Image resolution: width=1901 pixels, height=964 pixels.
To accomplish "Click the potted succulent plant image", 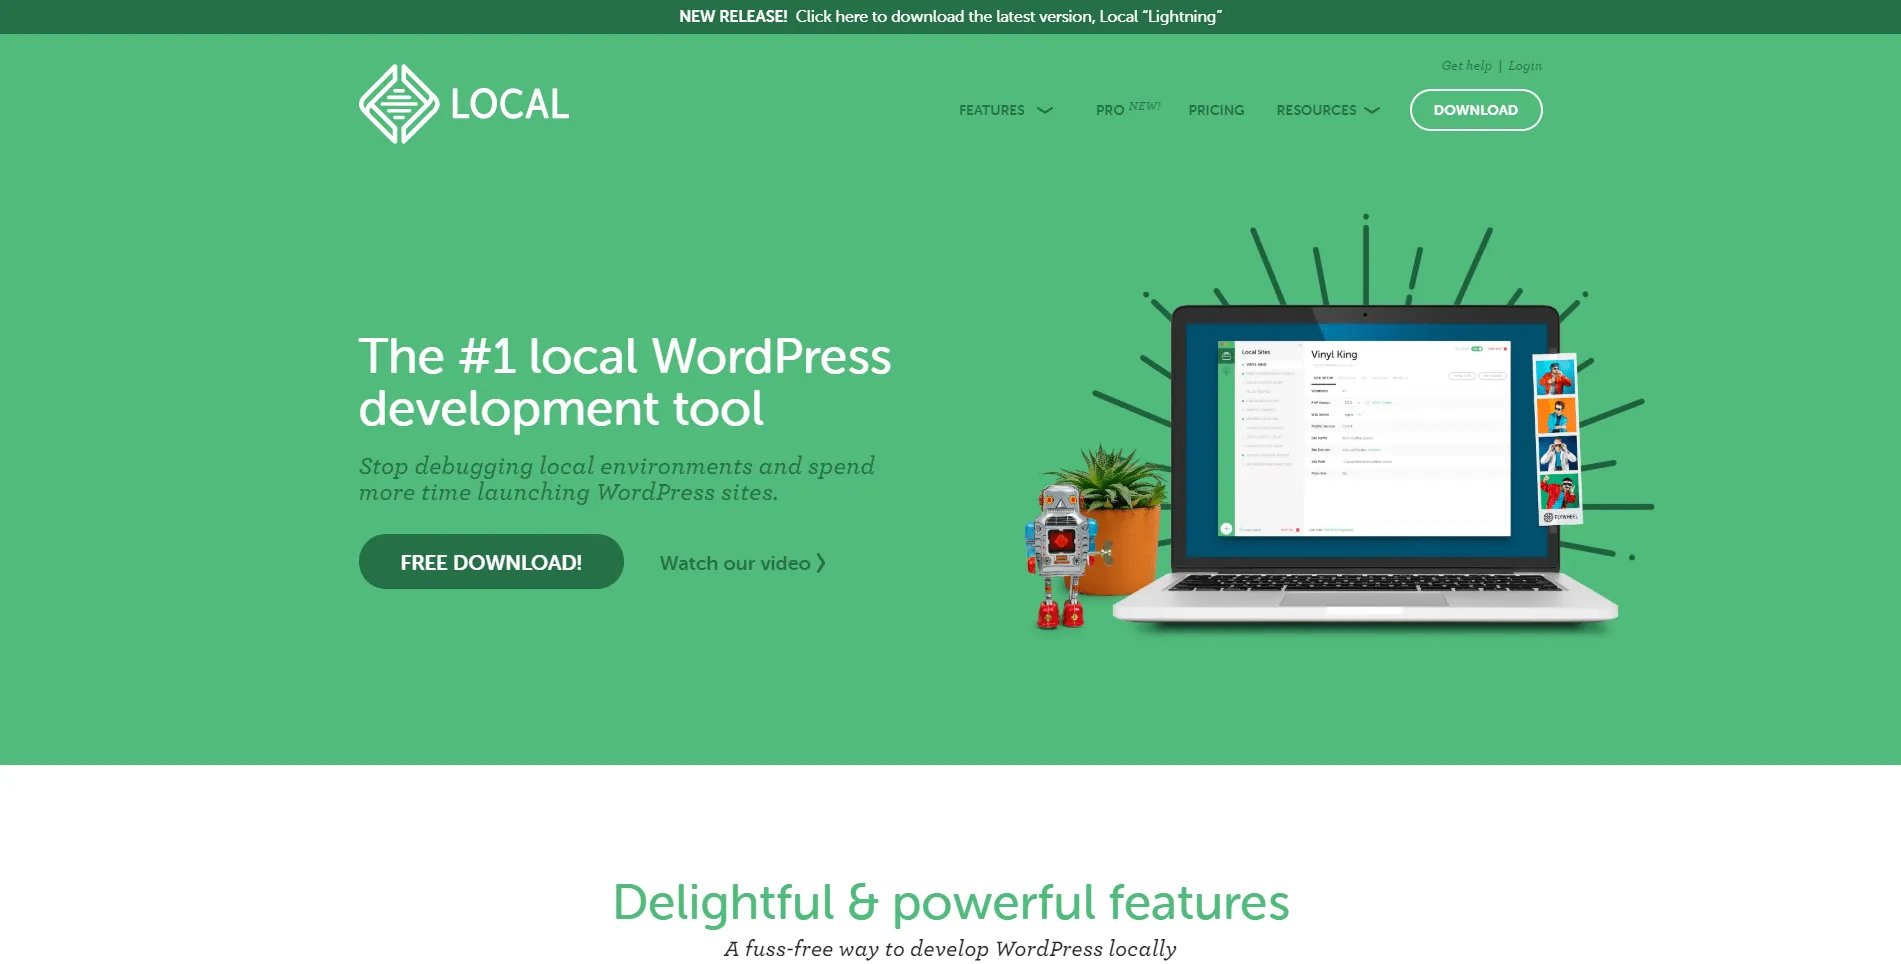I will [1112, 520].
